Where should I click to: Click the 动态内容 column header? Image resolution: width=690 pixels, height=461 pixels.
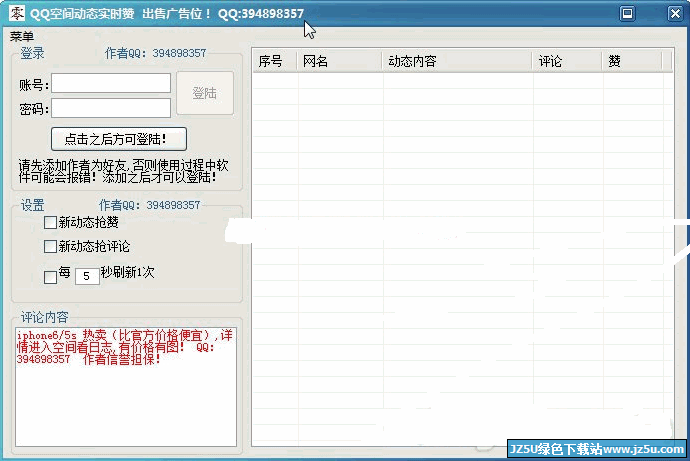coord(457,61)
